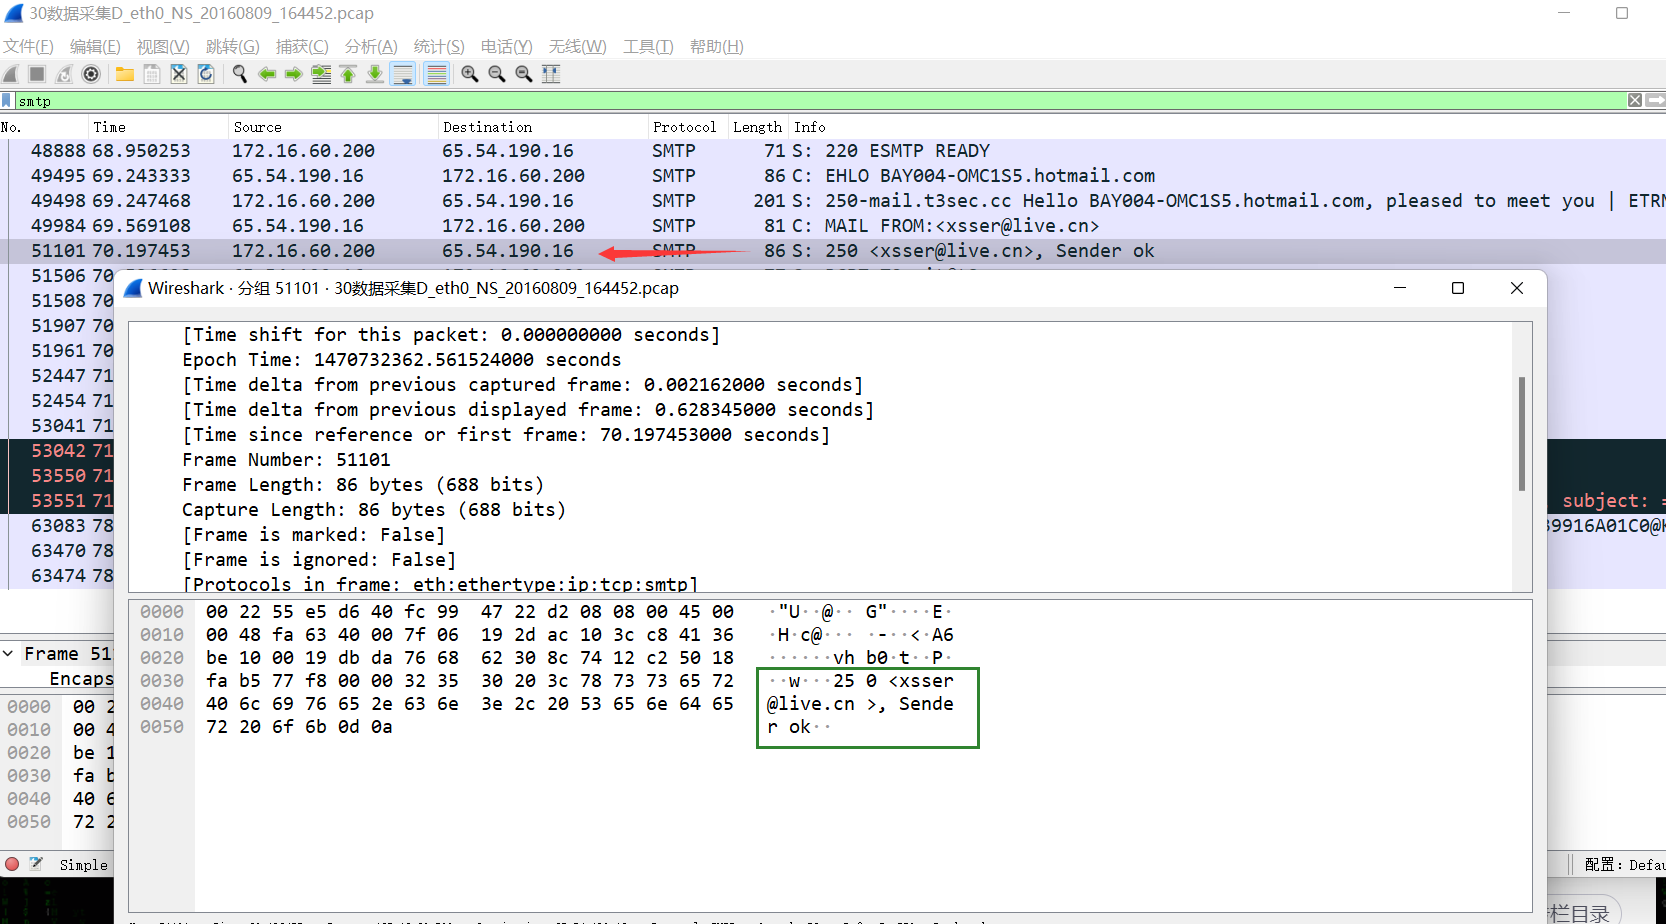Sort by the Info column header
1666x924 pixels.
click(x=1228, y=127)
